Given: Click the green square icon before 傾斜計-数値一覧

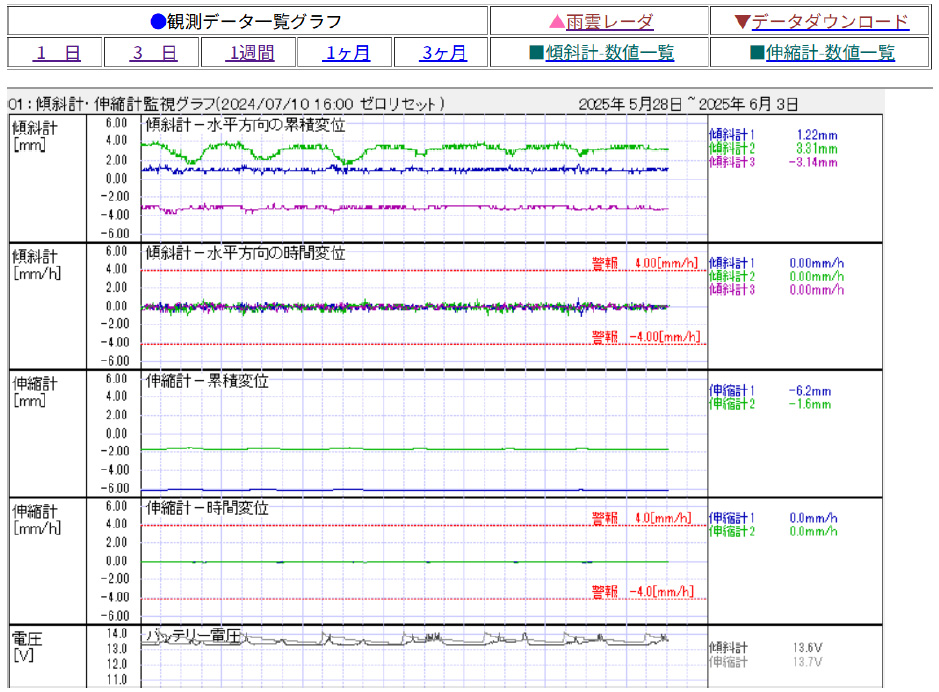Looking at the screenshot, I should tap(536, 54).
